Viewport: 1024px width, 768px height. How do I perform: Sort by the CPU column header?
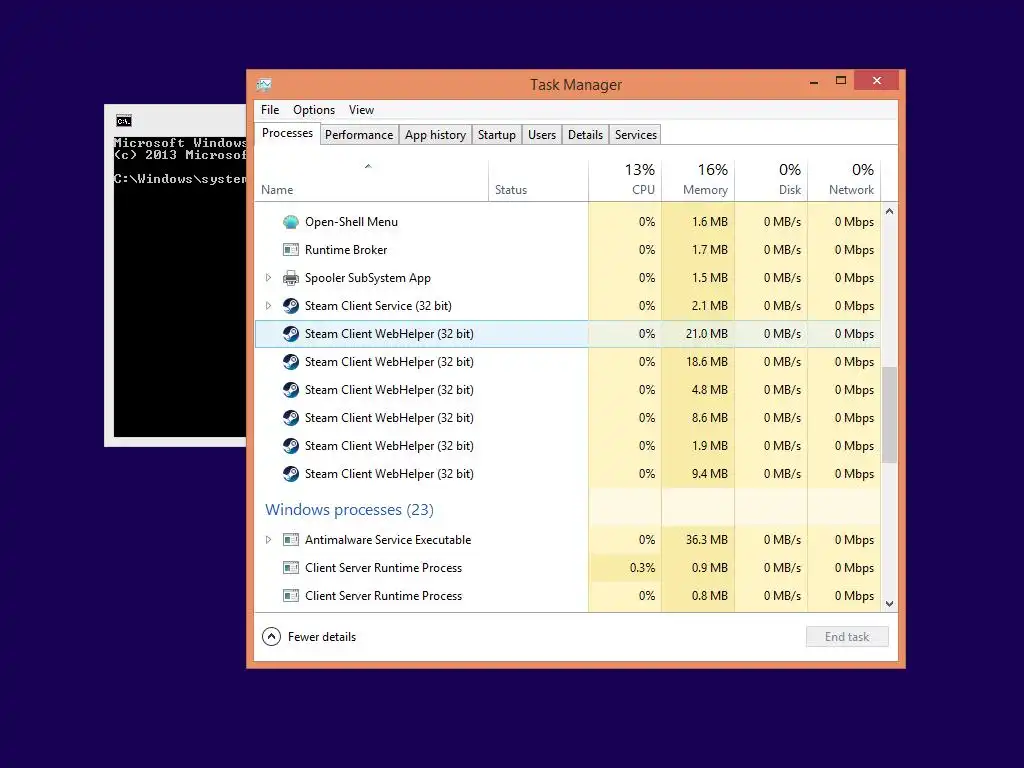click(x=625, y=180)
